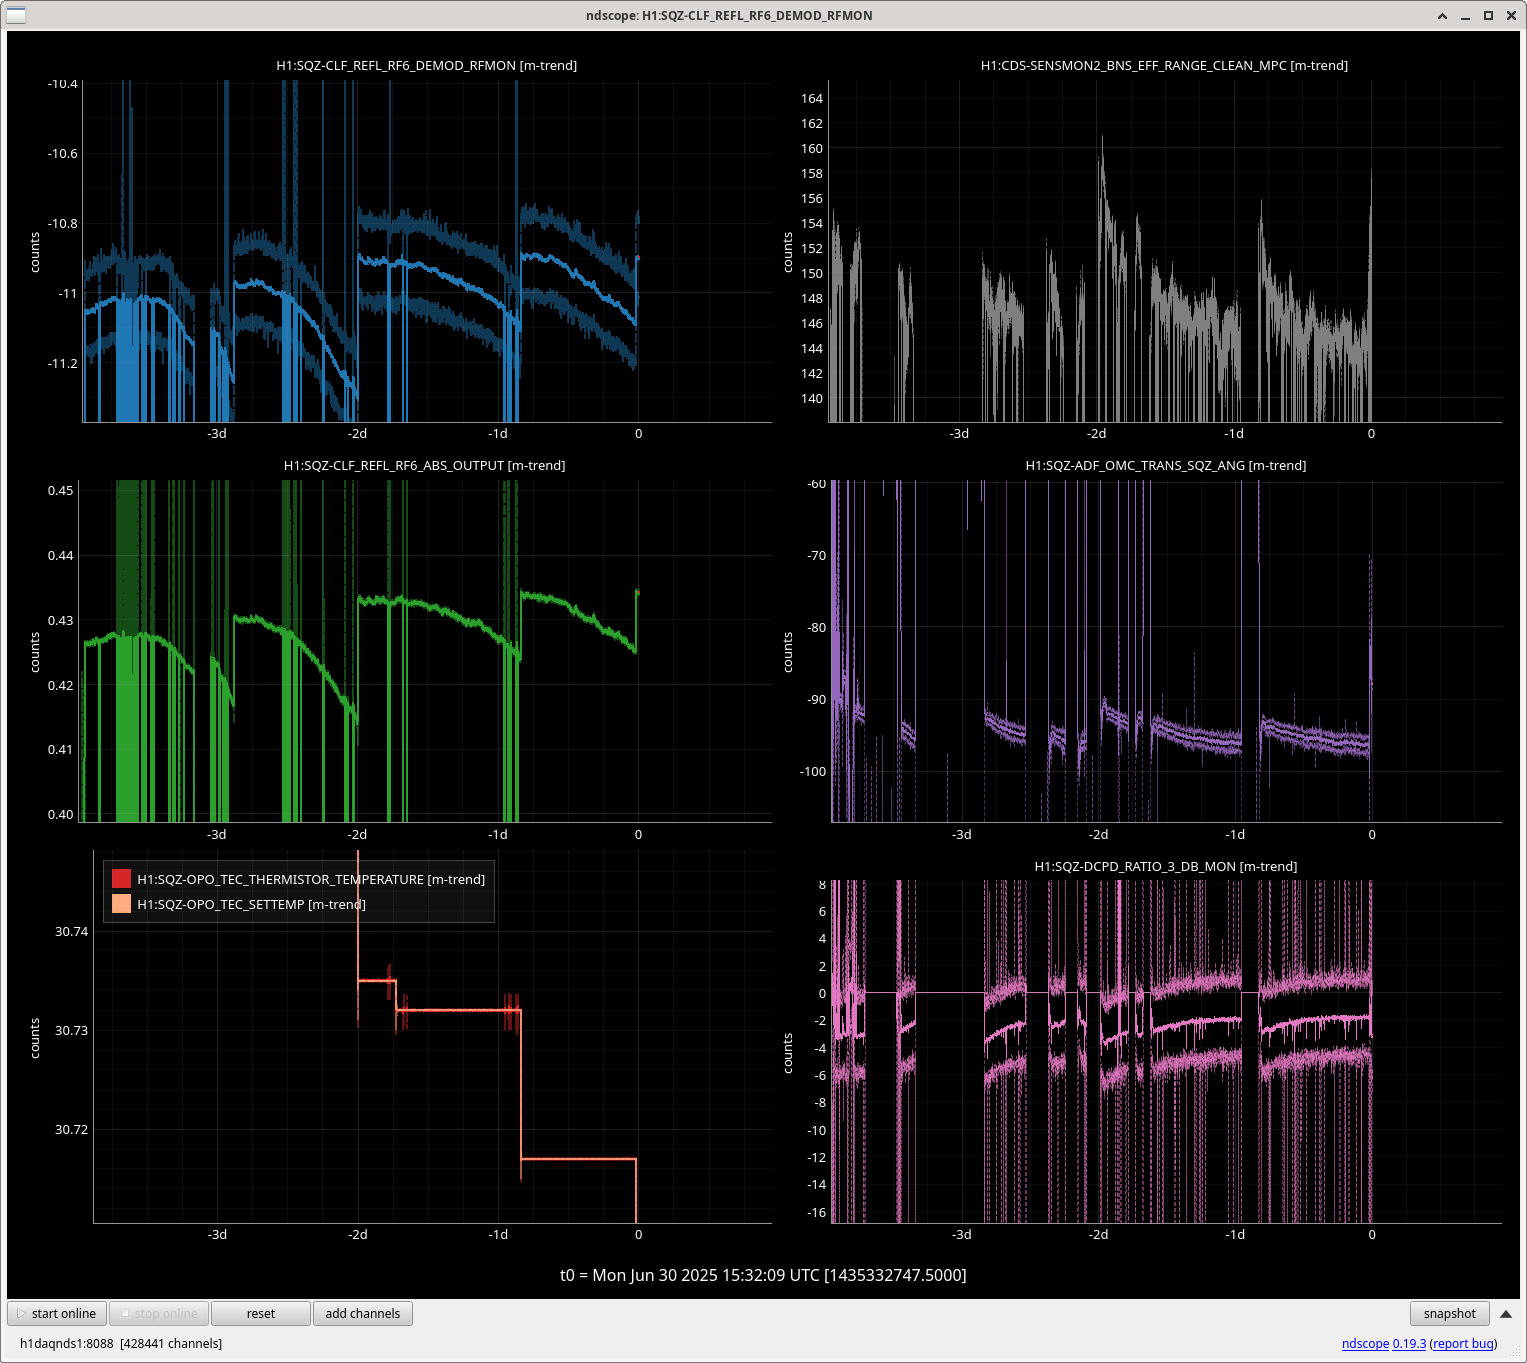The image size is (1527, 1363).
Task: Shade the window with the up arrow
Action: (x=1442, y=16)
